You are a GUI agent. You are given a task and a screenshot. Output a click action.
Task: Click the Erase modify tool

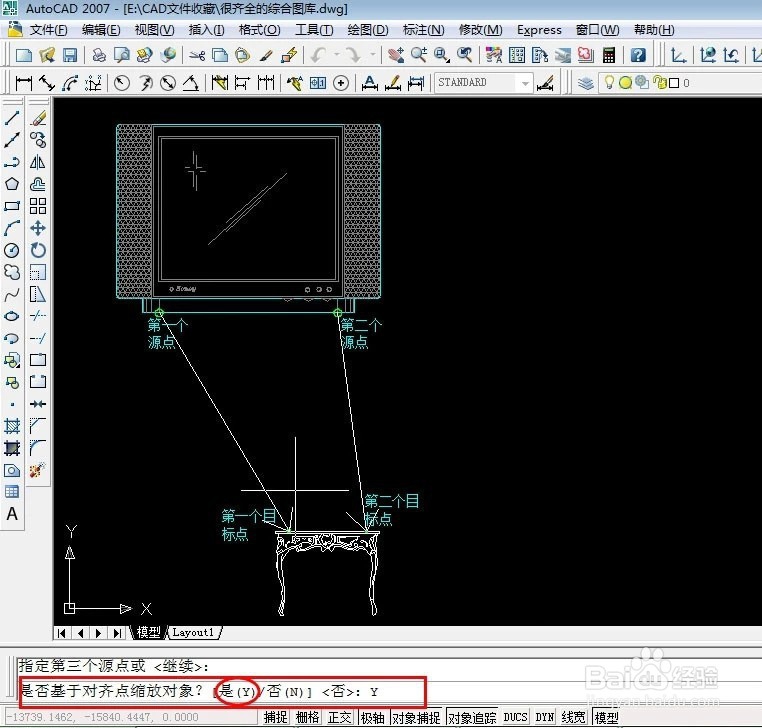[x=38, y=118]
